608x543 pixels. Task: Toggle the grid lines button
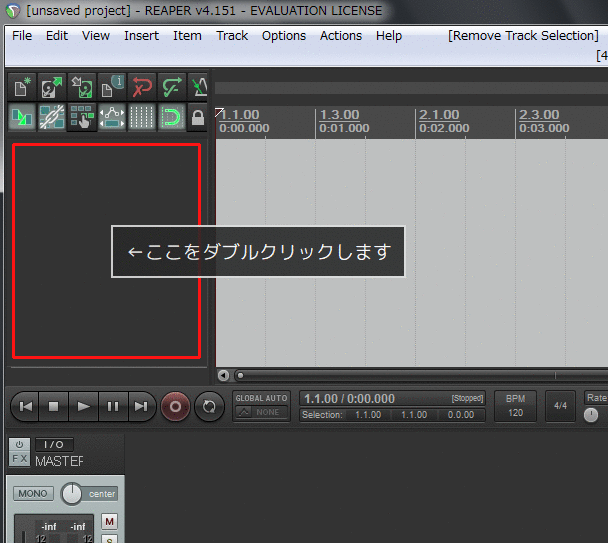[142, 118]
